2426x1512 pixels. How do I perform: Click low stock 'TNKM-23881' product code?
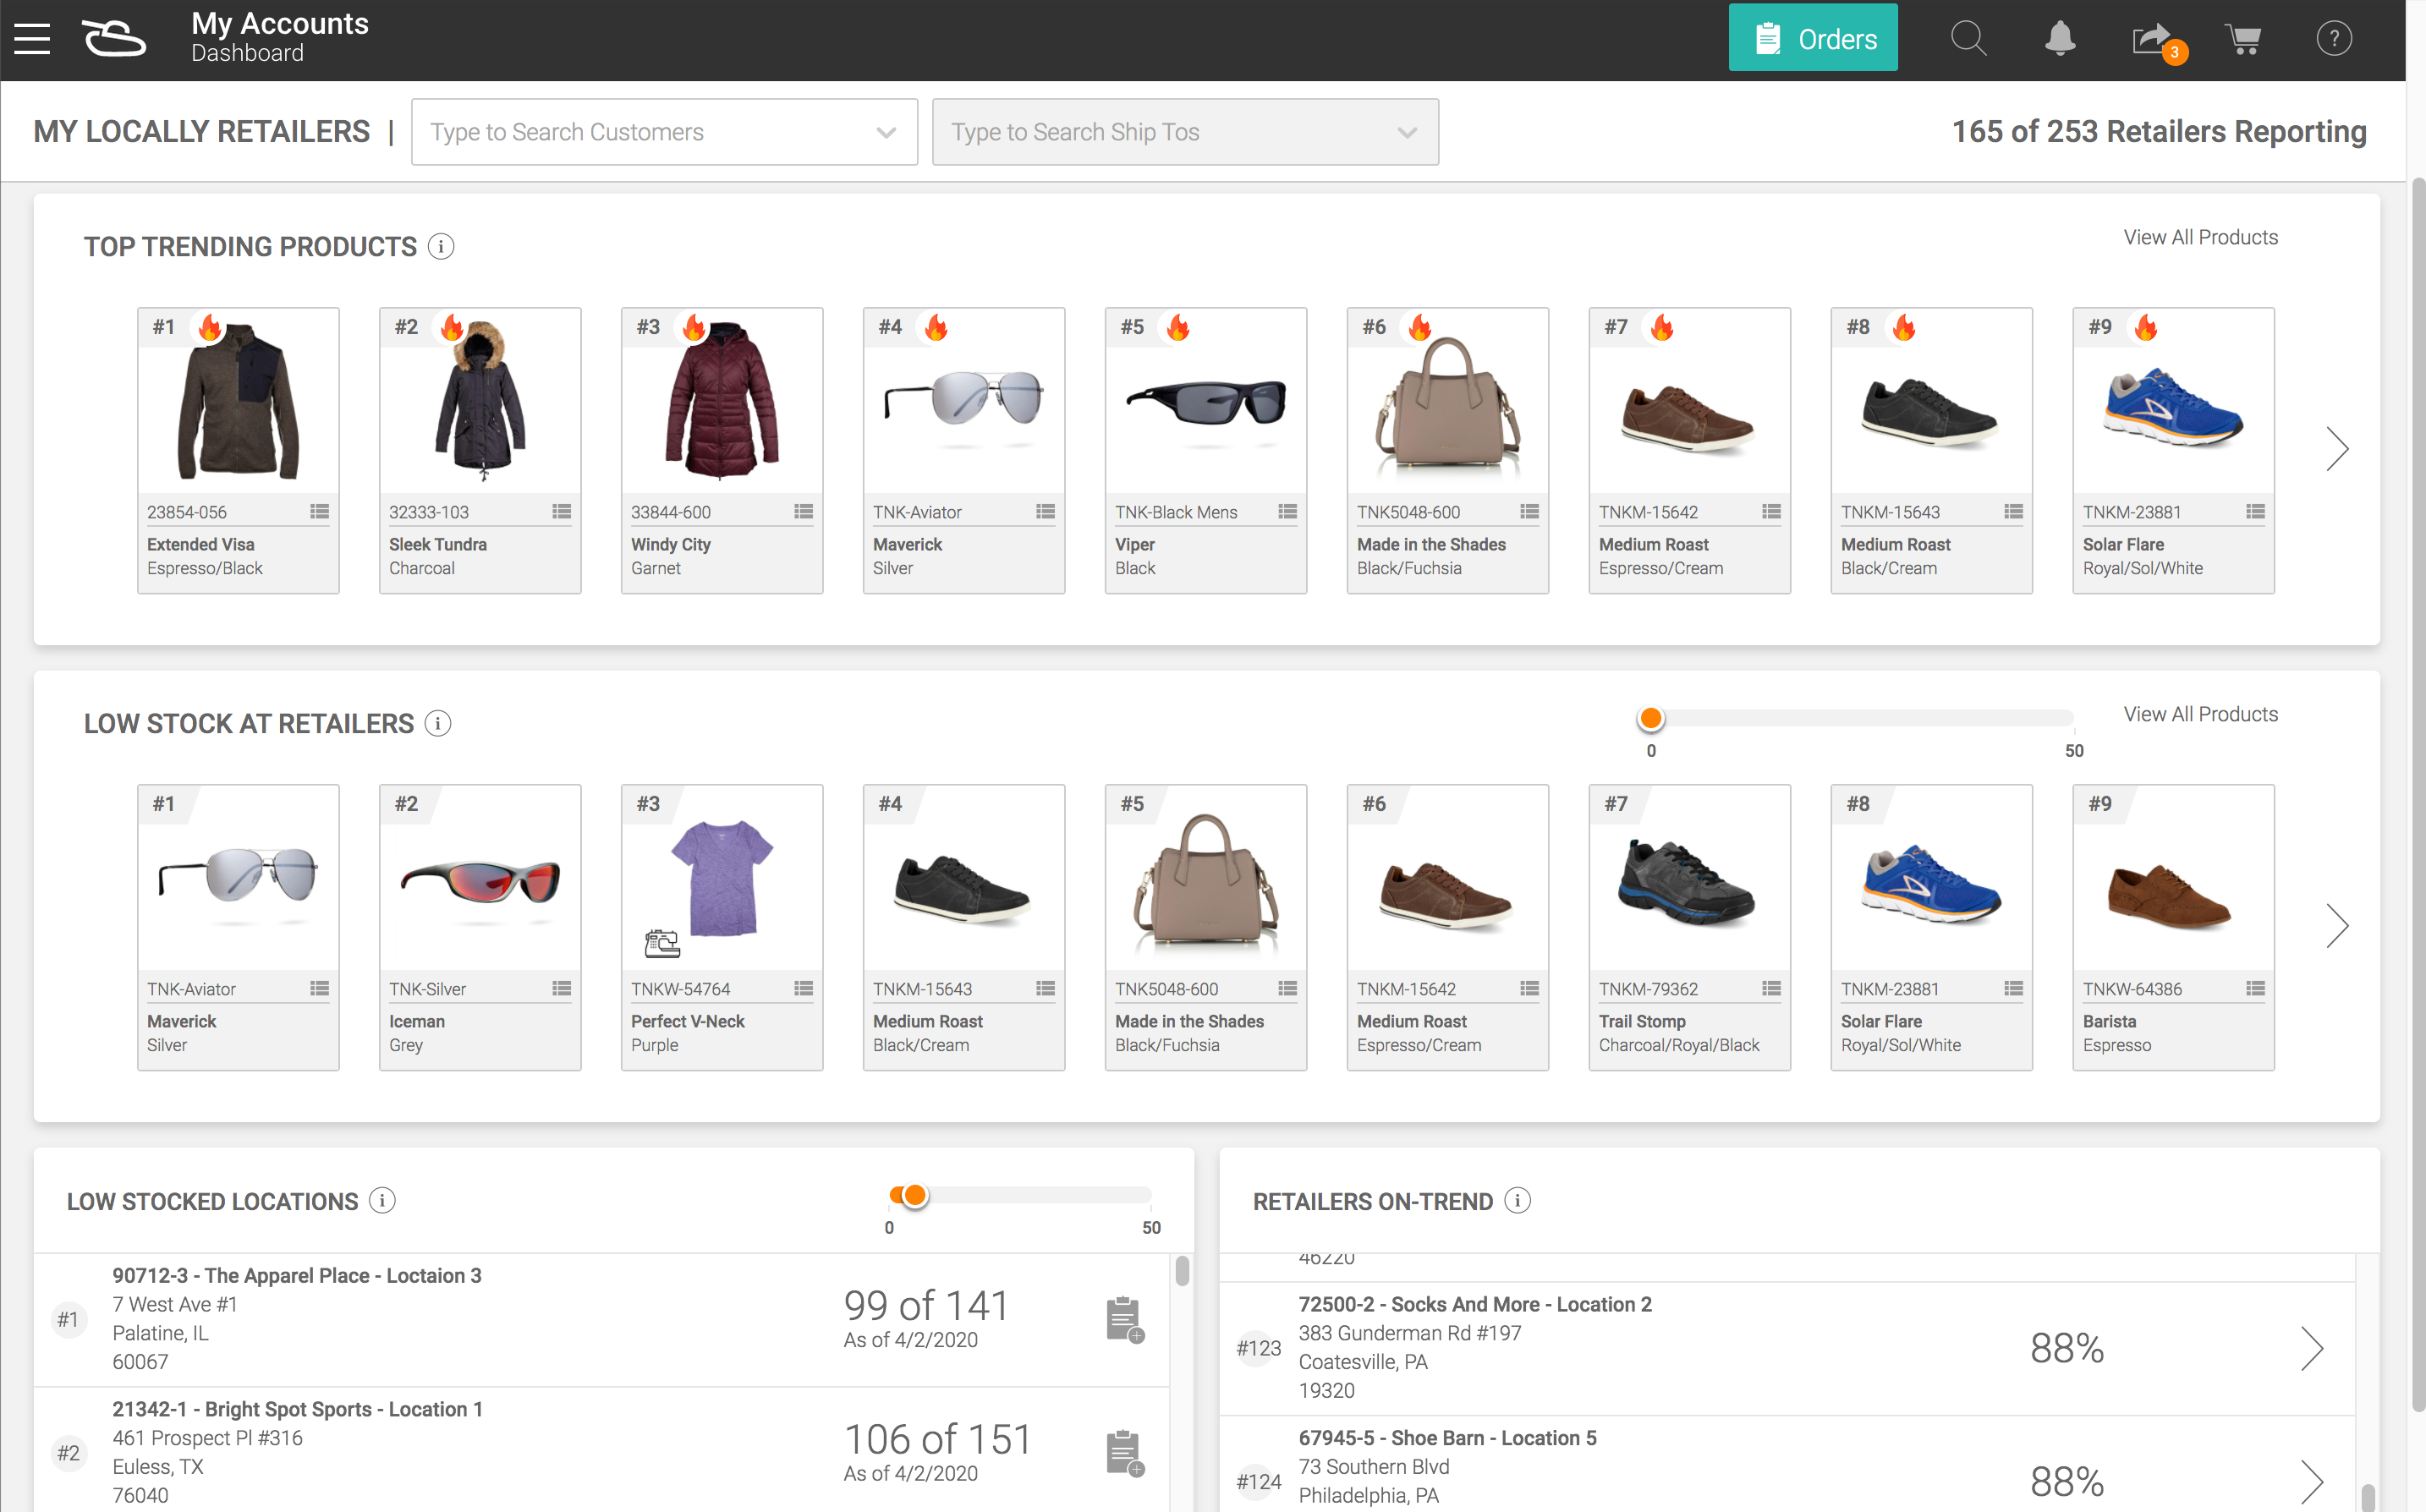pos(1890,989)
